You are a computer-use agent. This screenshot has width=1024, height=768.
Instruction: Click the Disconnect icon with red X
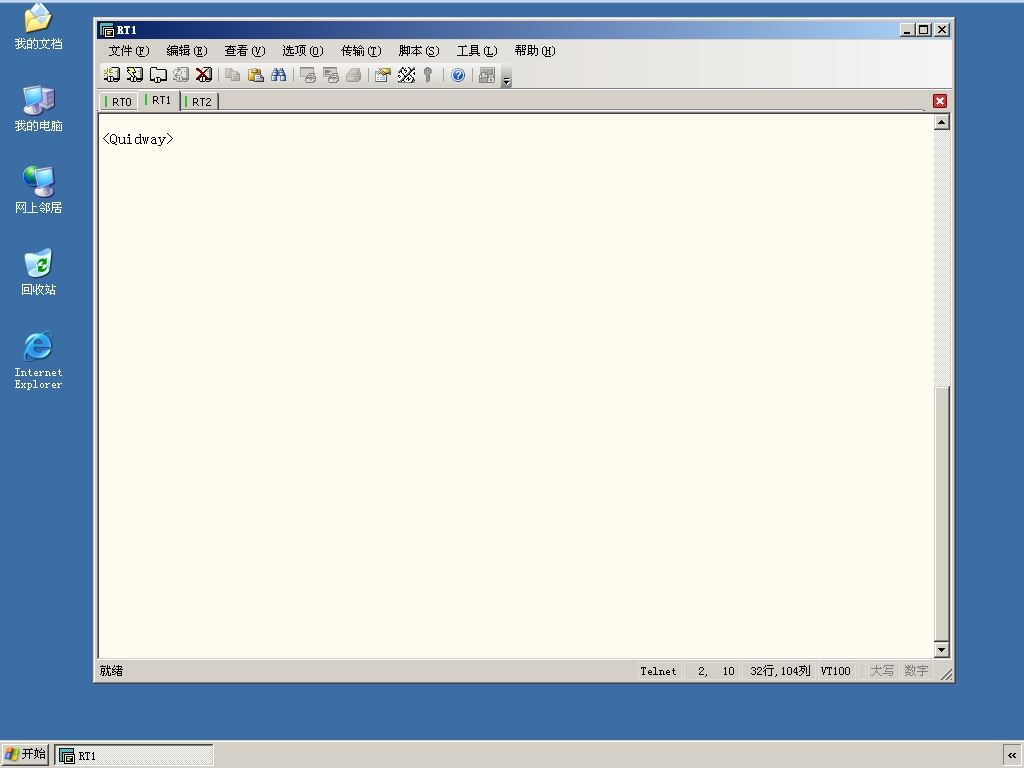(204, 75)
